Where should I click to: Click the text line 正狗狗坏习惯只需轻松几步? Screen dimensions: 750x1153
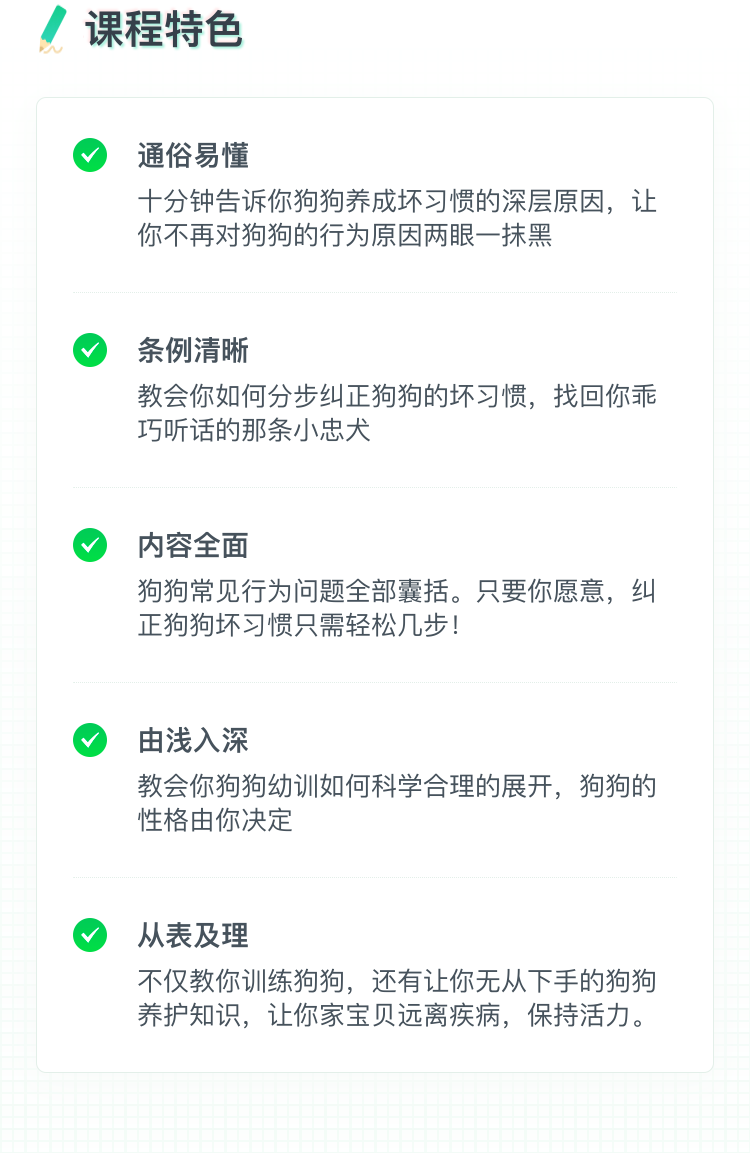click(299, 625)
